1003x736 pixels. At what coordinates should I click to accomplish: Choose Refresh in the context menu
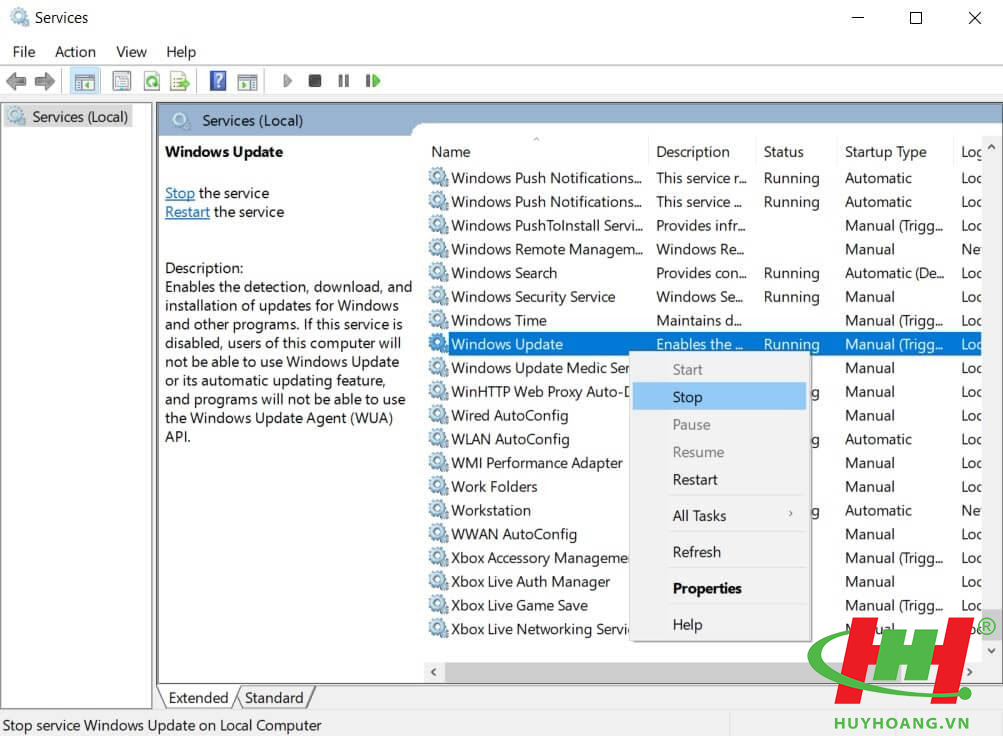pos(720,552)
